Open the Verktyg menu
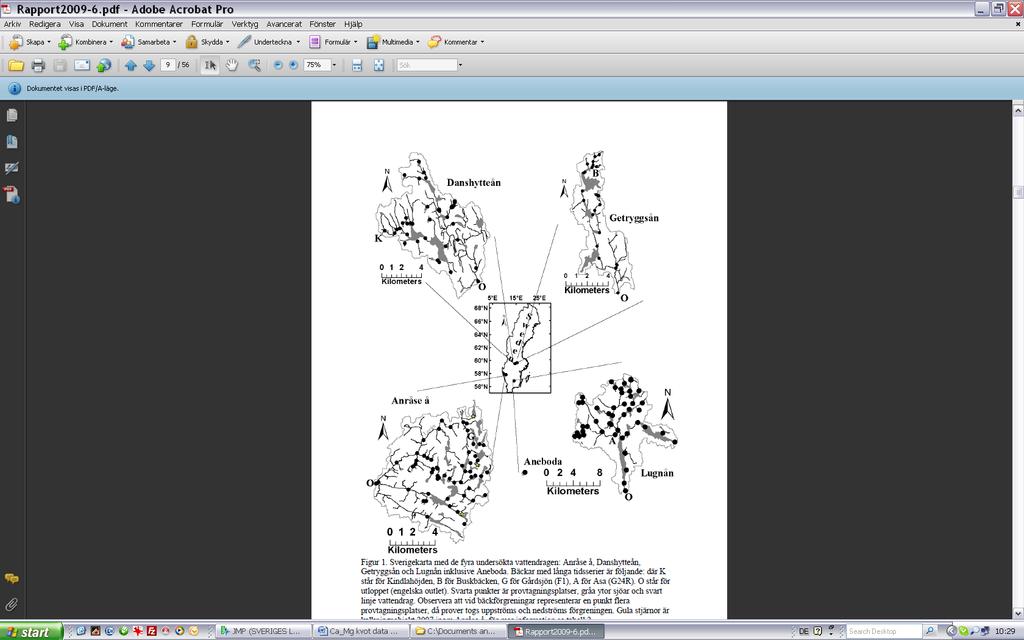This screenshot has width=1024, height=640. point(245,24)
